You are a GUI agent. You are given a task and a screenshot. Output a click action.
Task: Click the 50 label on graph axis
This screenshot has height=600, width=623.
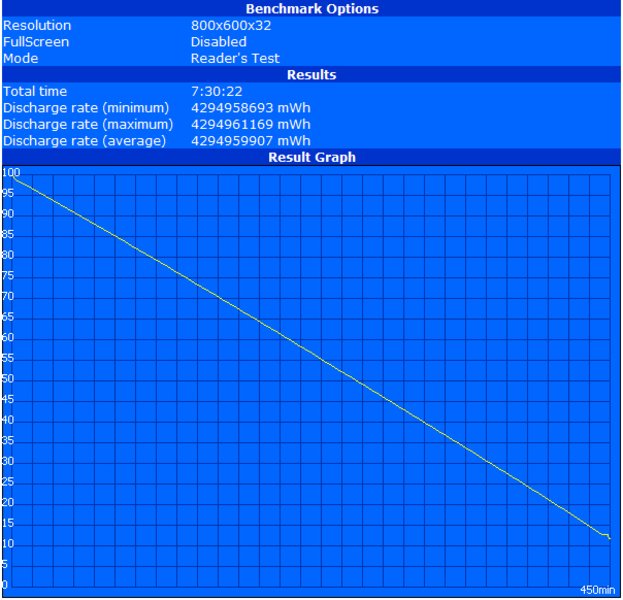8,378
